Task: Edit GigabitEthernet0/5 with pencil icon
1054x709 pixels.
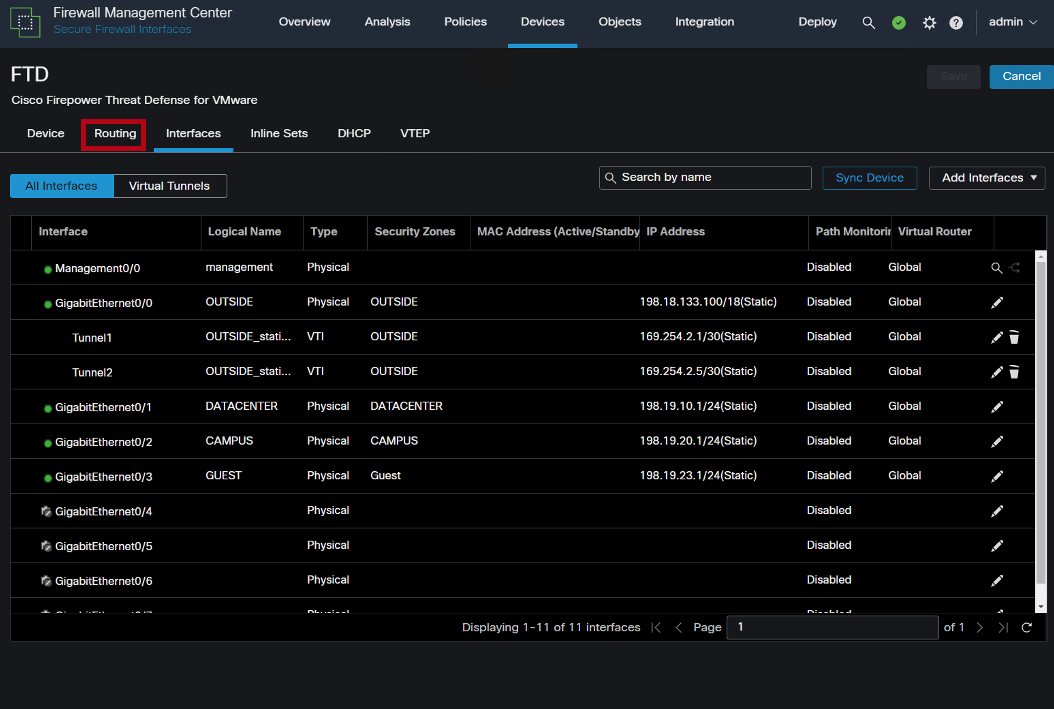Action: (x=997, y=546)
